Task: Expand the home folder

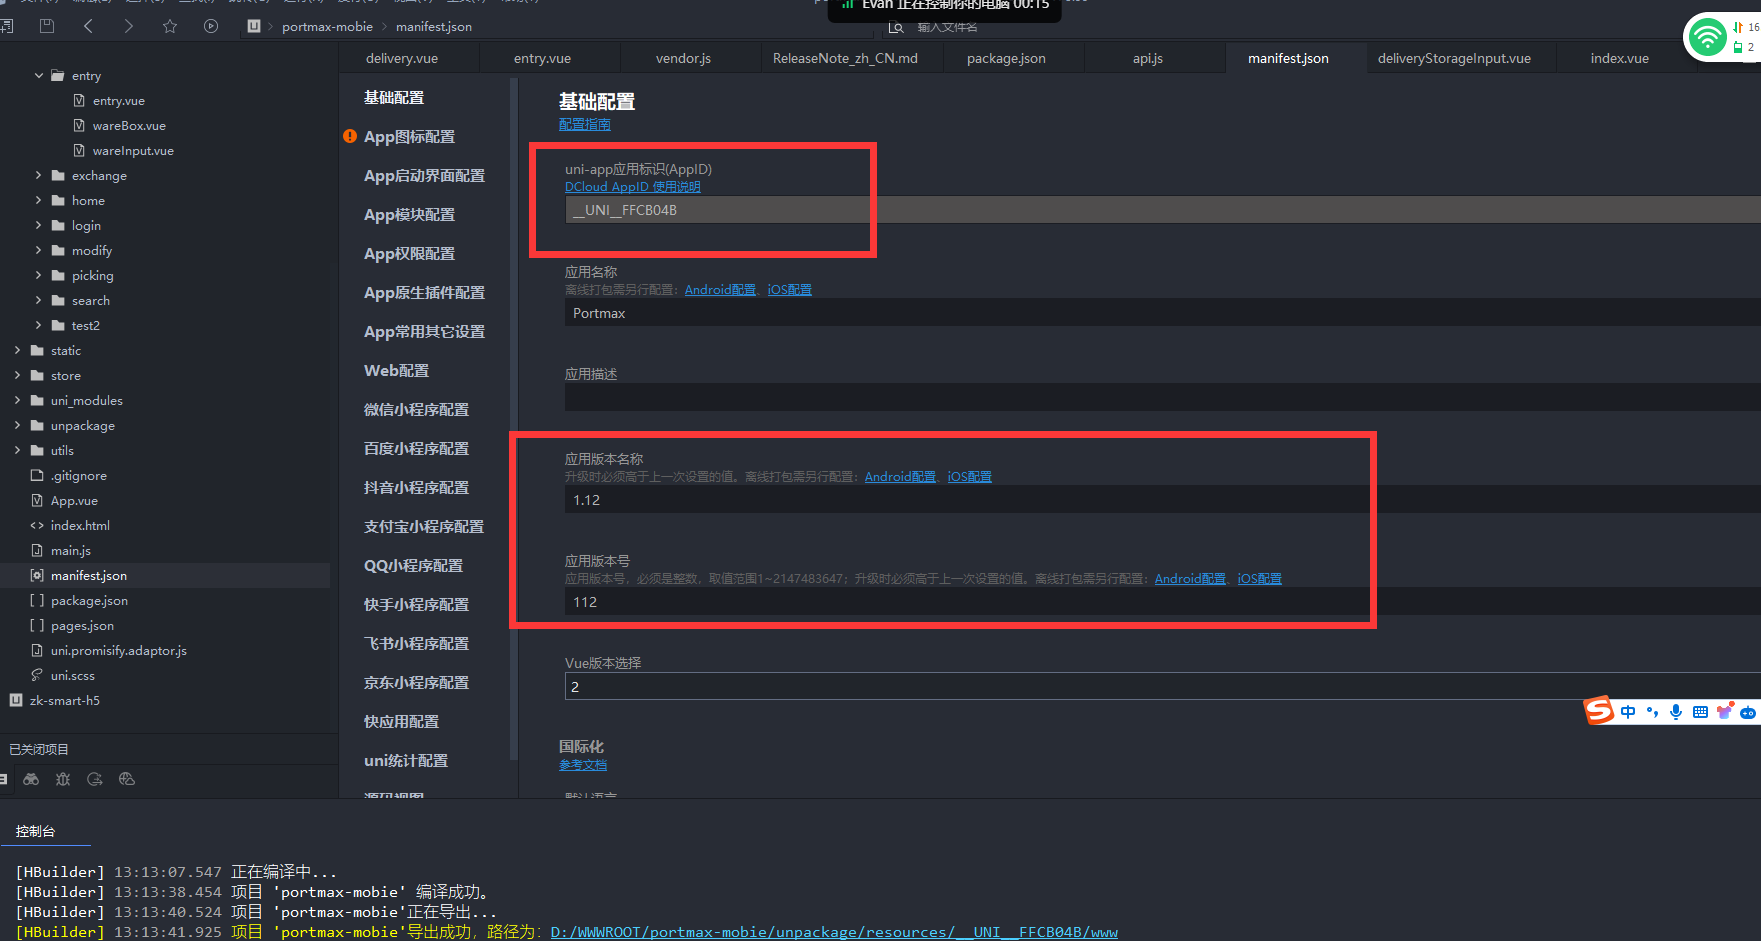Action: (x=39, y=200)
